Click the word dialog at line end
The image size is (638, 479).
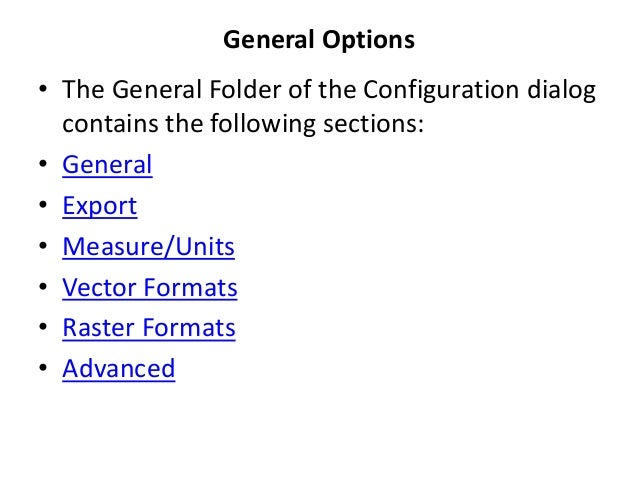tap(562, 90)
